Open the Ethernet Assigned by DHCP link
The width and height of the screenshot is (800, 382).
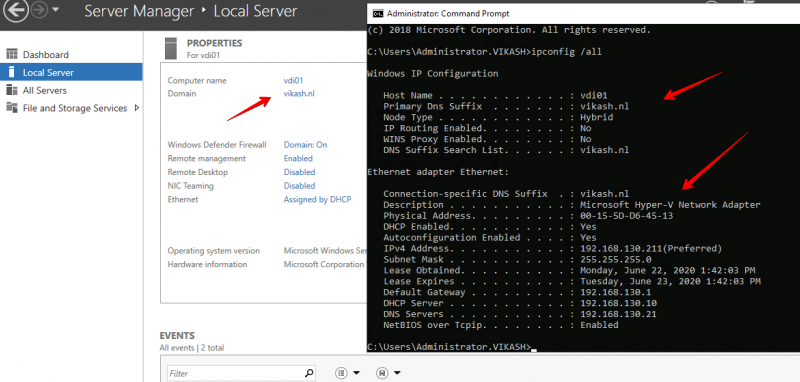pyautogui.click(x=317, y=200)
